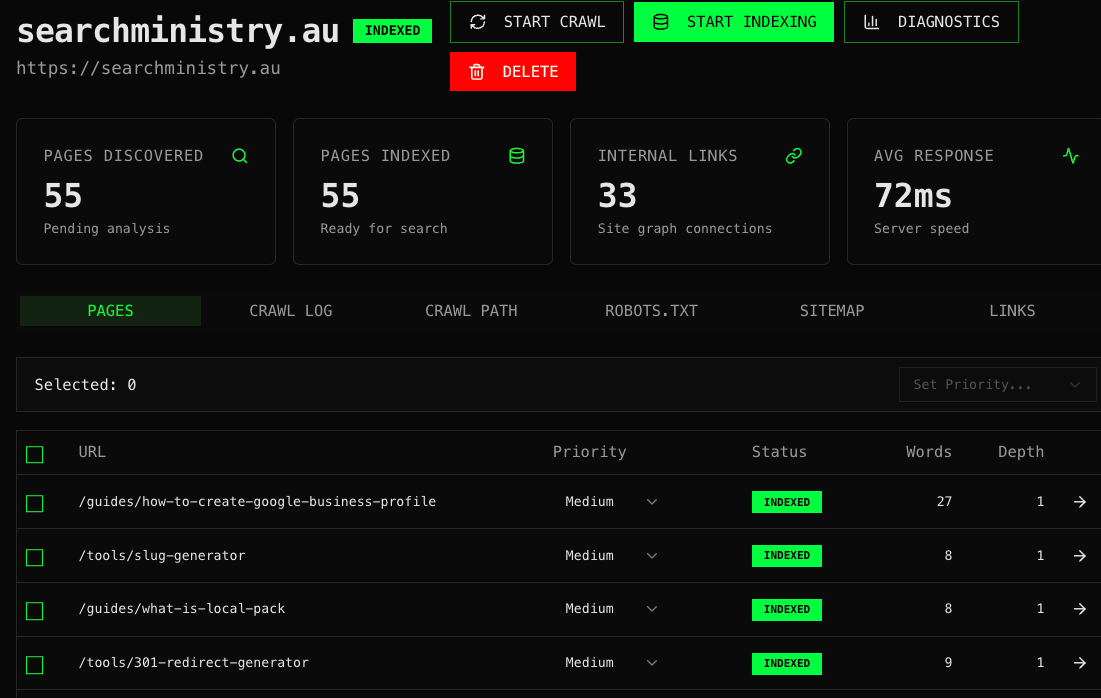Open the Set Priority dropdown
The width and height of the screenshot is (1101, 698).
(x=996, y=385)
